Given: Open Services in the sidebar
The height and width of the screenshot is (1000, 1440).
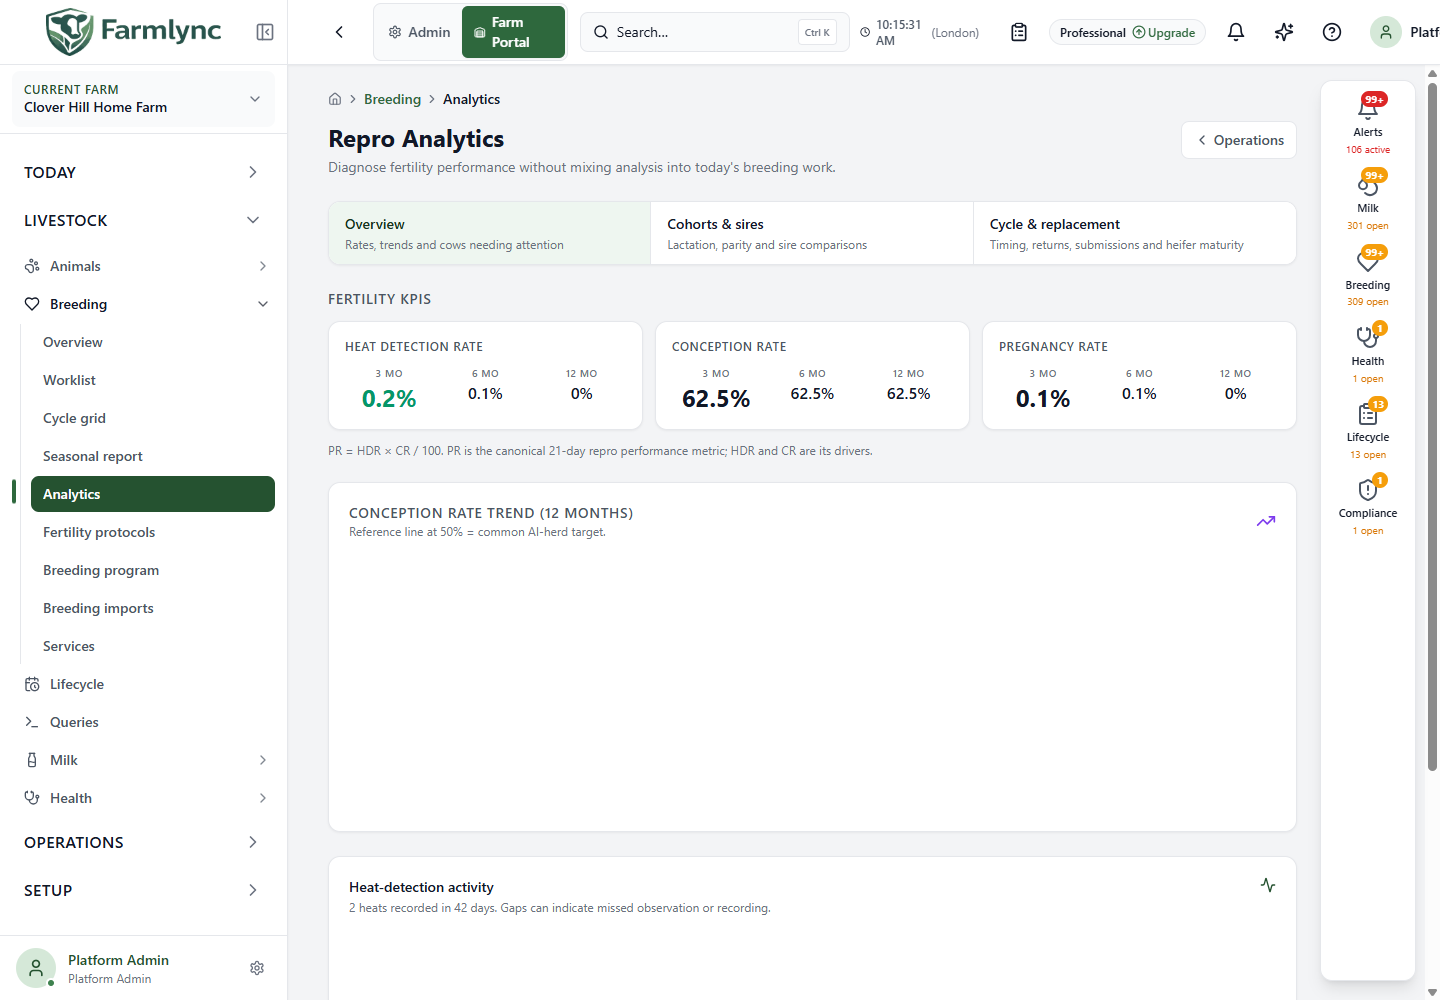Looking at the screenshot, I should click(x=153, y=646).
